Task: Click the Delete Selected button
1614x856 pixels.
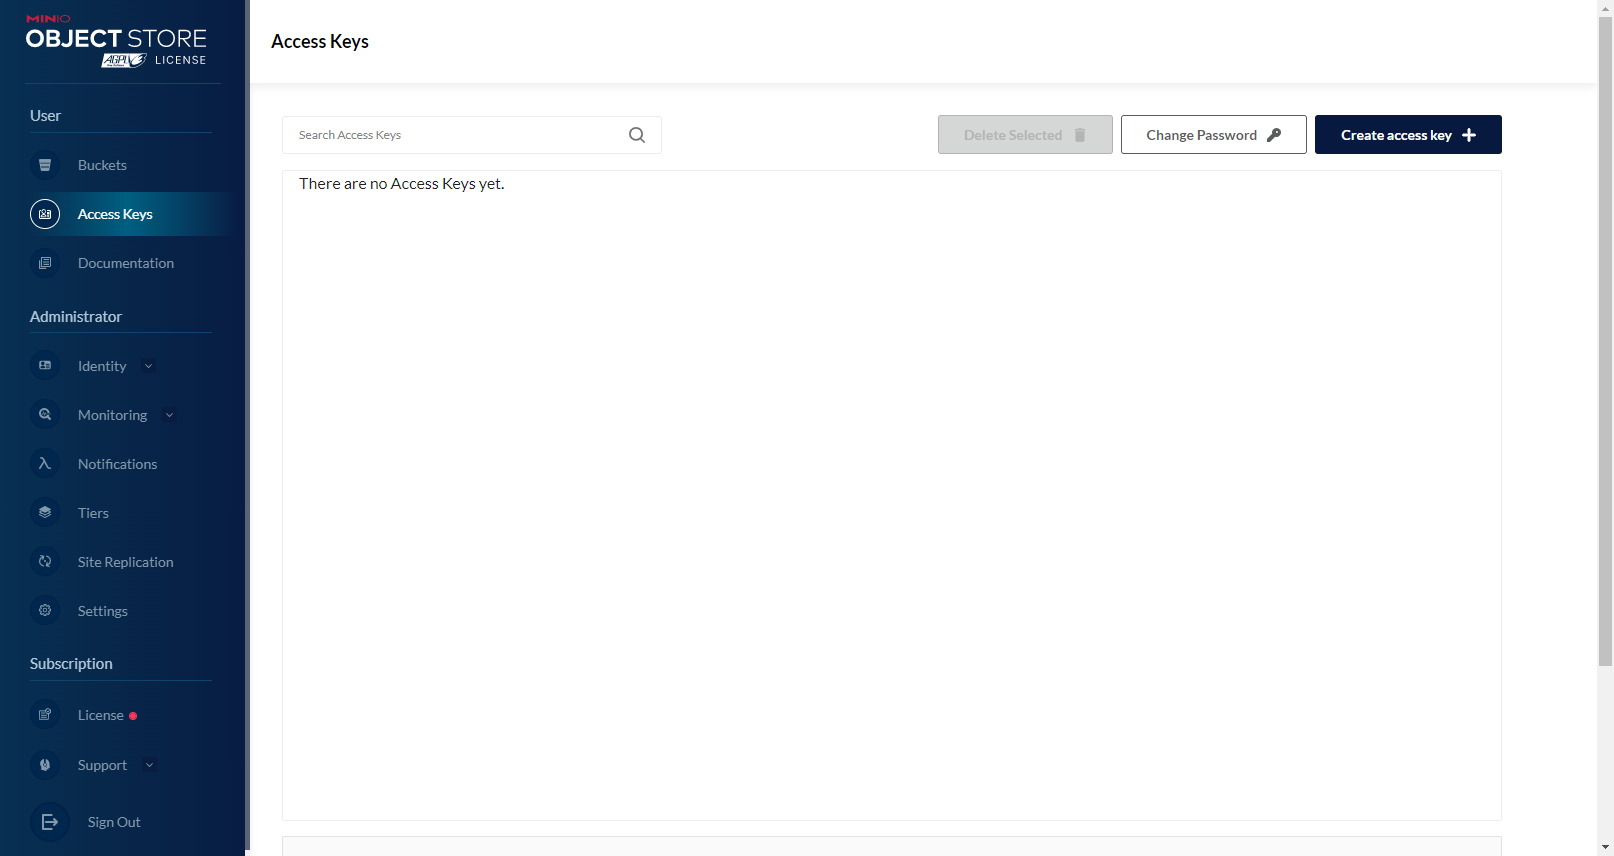Action: [1025, 135]
